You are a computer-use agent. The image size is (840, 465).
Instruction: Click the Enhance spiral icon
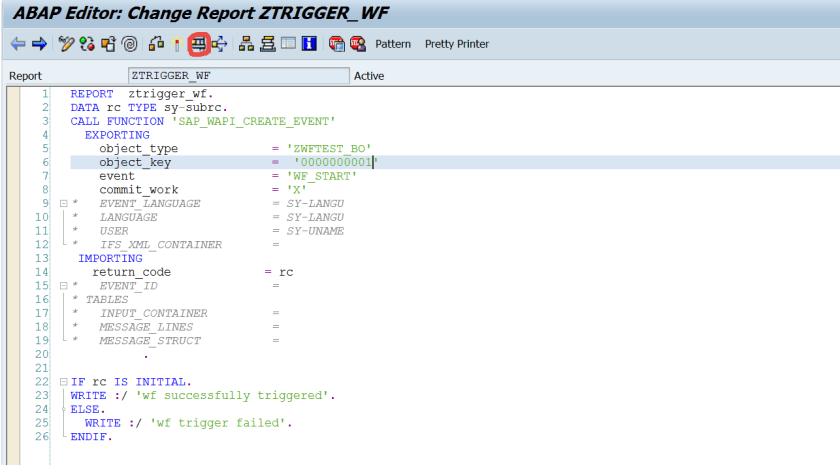point(130,44)
